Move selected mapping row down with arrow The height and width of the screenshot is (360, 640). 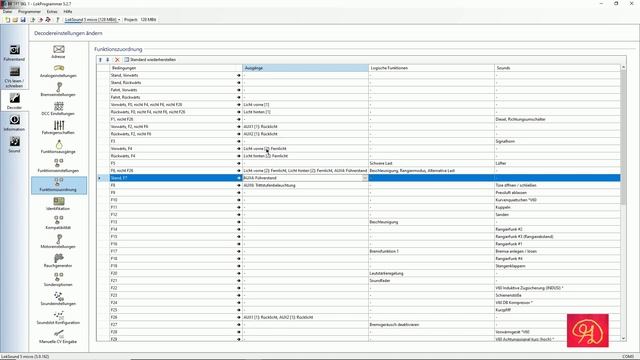point(108,60)
